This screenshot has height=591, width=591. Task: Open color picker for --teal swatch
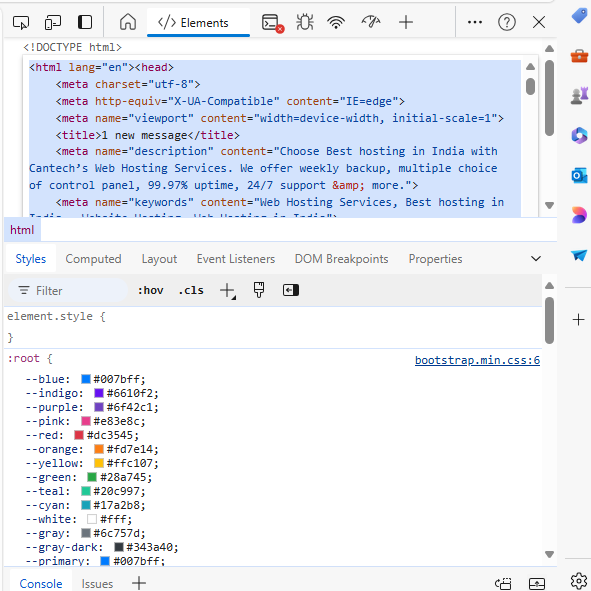point(86,491)
